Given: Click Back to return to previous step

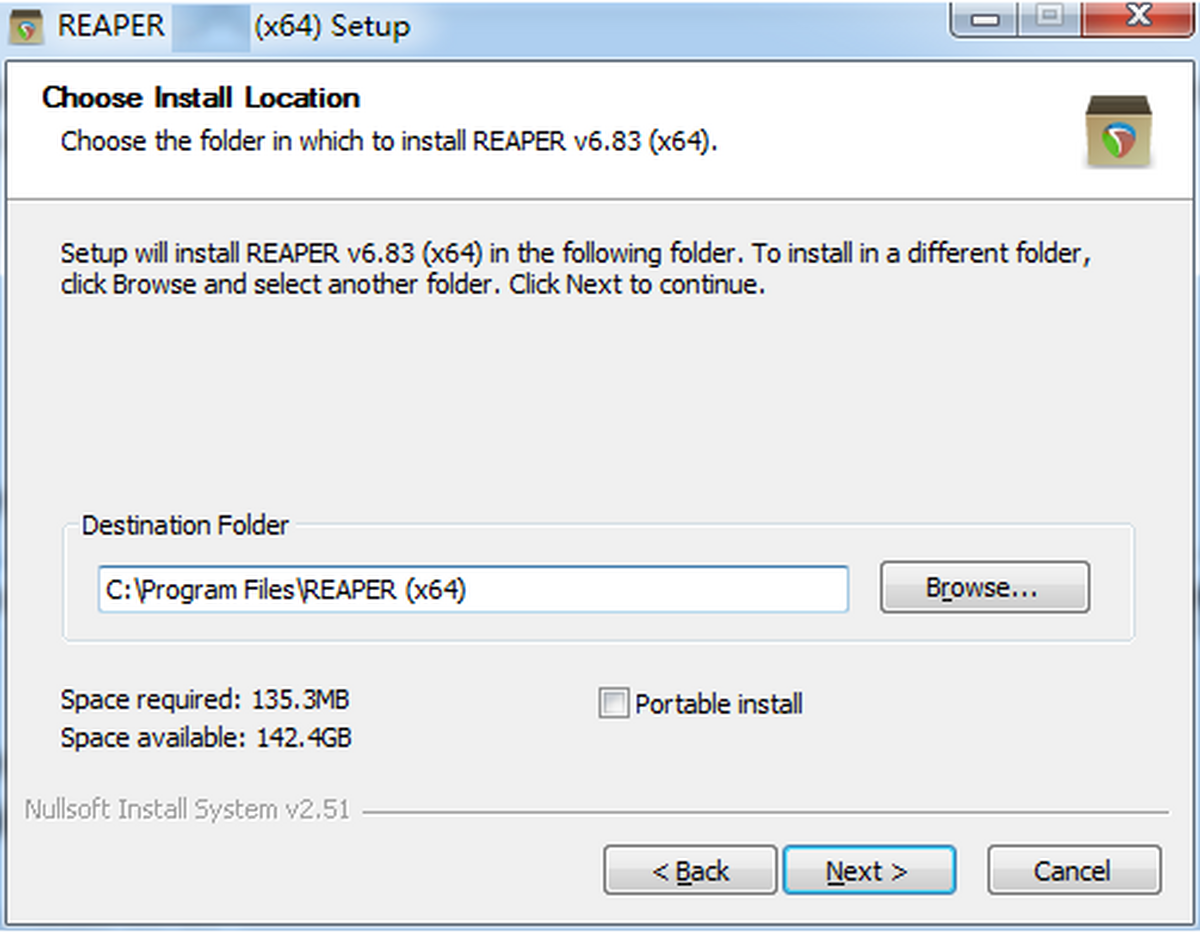Looking at the screenshot, I should [689, 869].
